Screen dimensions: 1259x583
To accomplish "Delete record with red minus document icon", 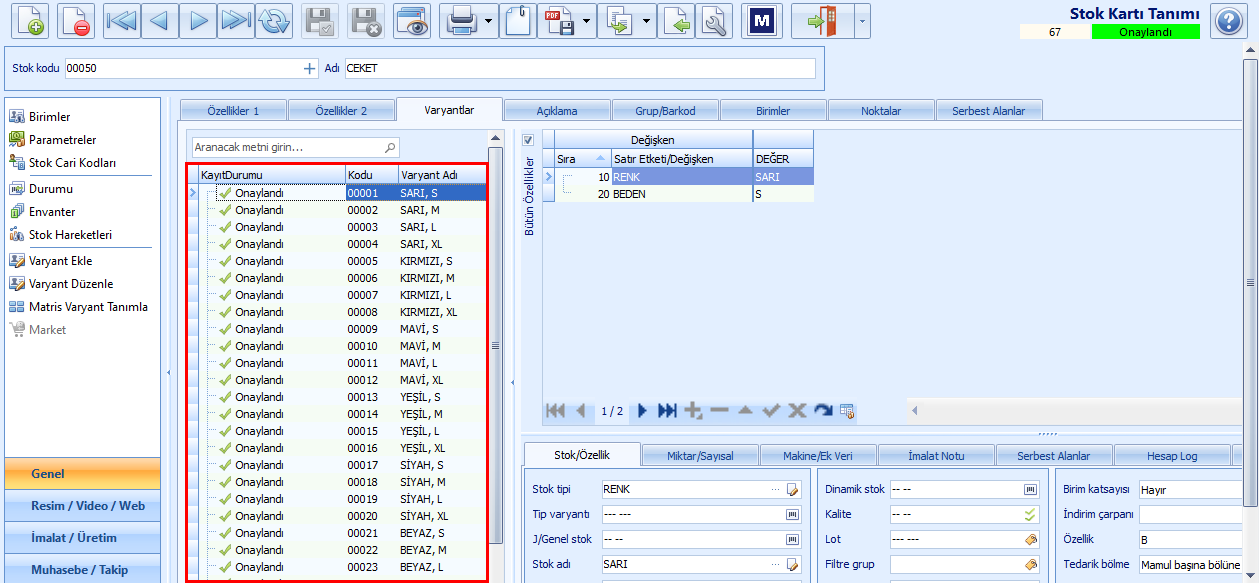I will click(x=77, y=21).
